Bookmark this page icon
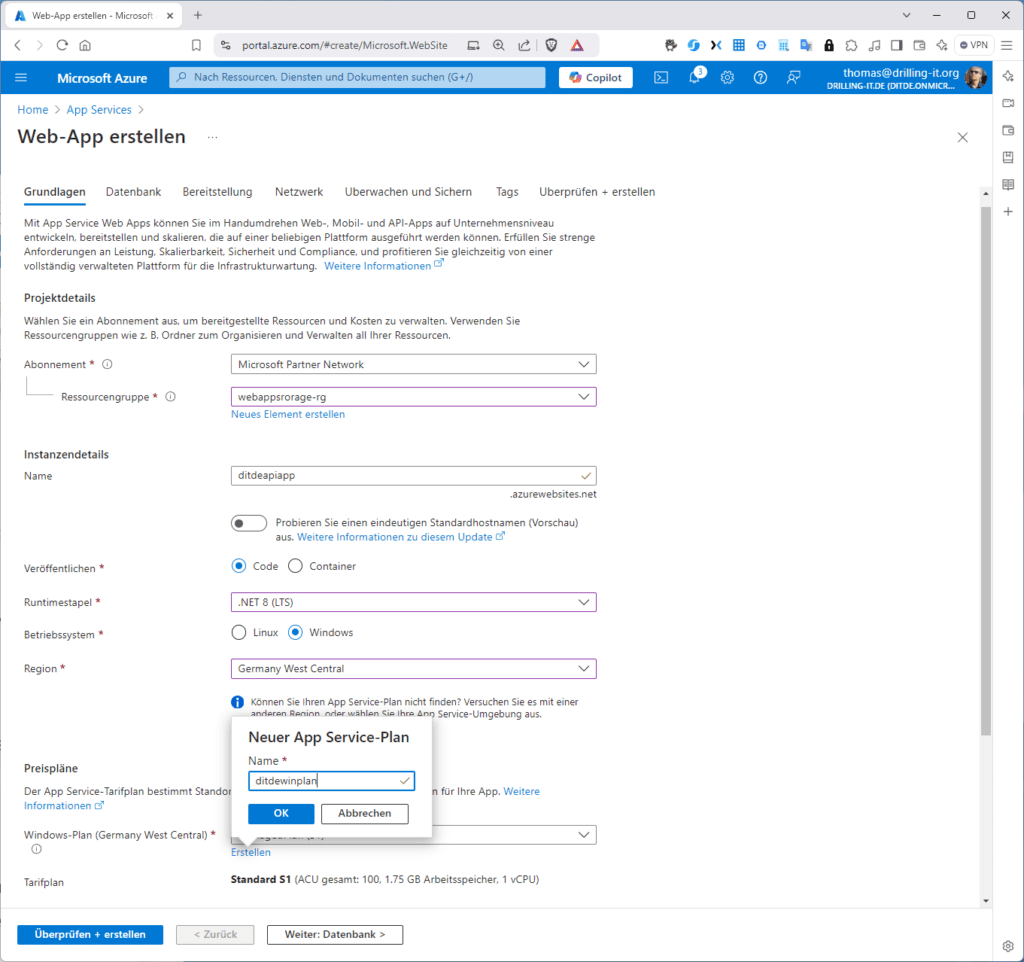The height and width of the screenshot is (962, 1024). coord(196,45)
